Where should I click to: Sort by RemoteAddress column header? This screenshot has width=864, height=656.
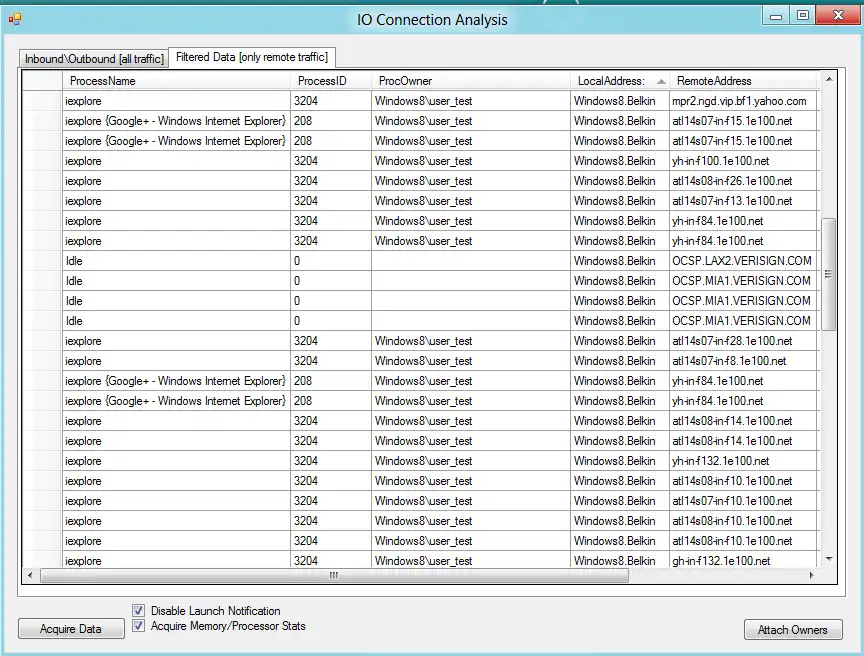click(x=744, y=81)
